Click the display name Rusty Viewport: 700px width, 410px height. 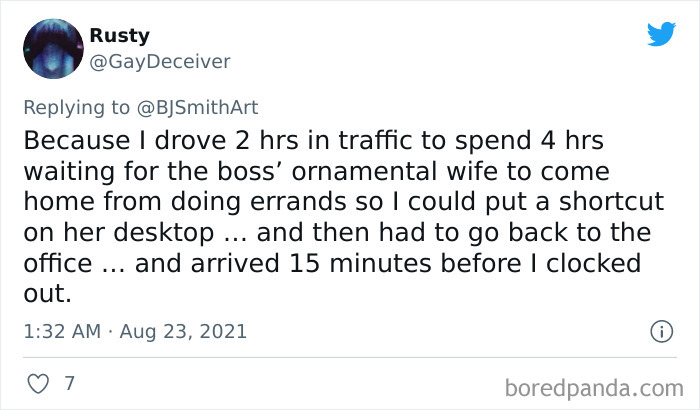coord(120,36)
